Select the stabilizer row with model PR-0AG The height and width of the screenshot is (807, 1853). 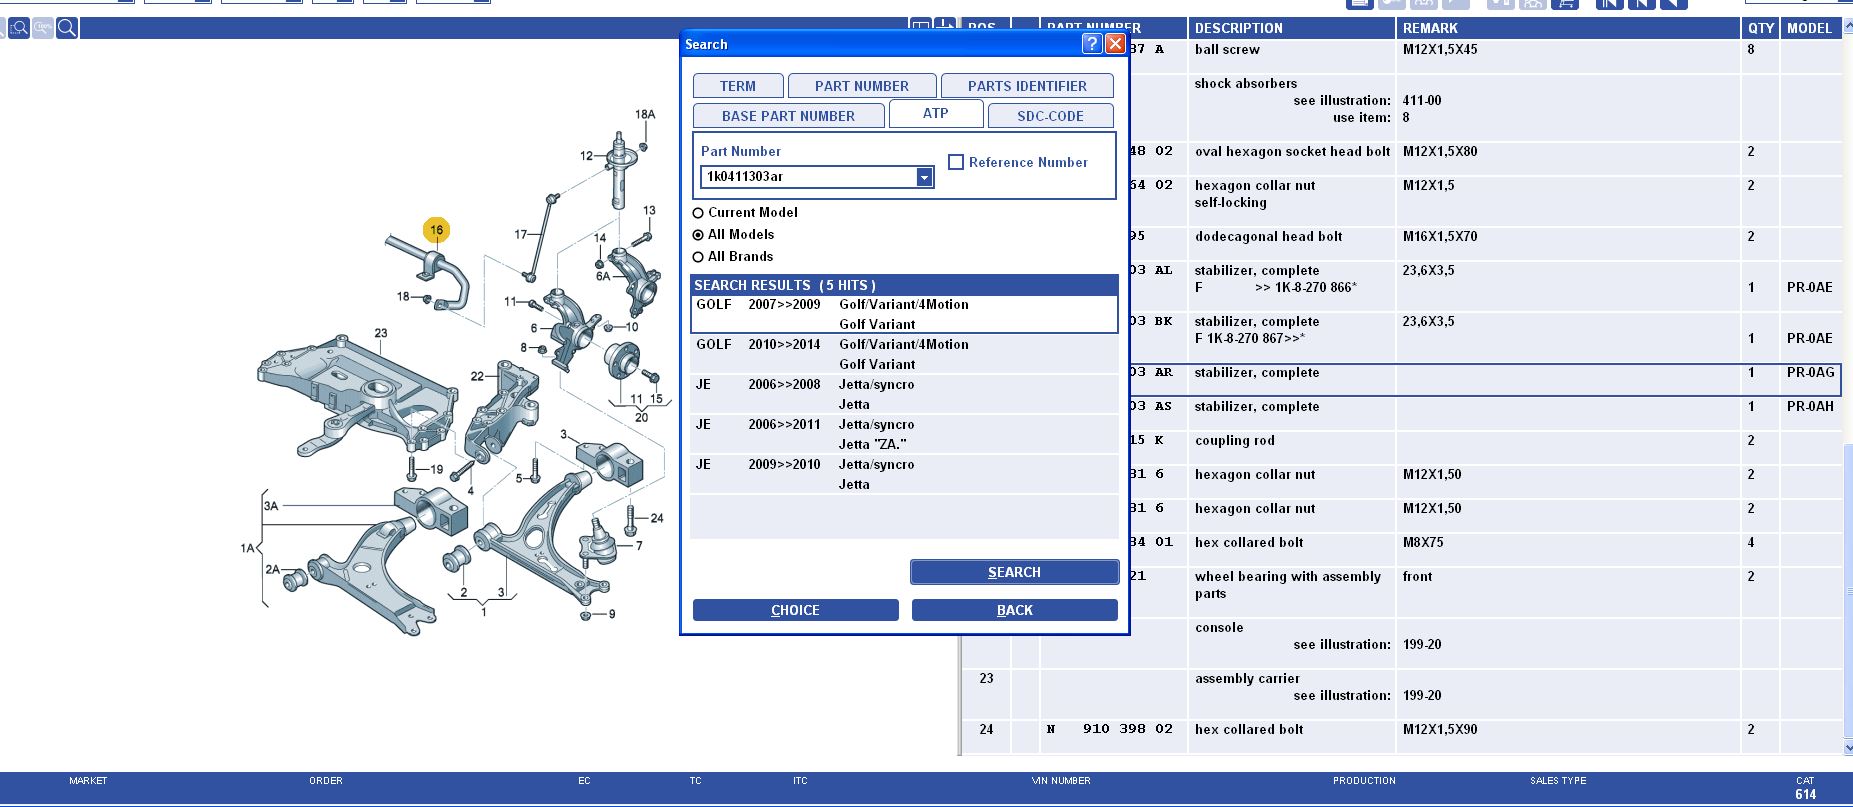coord(1485,380)
